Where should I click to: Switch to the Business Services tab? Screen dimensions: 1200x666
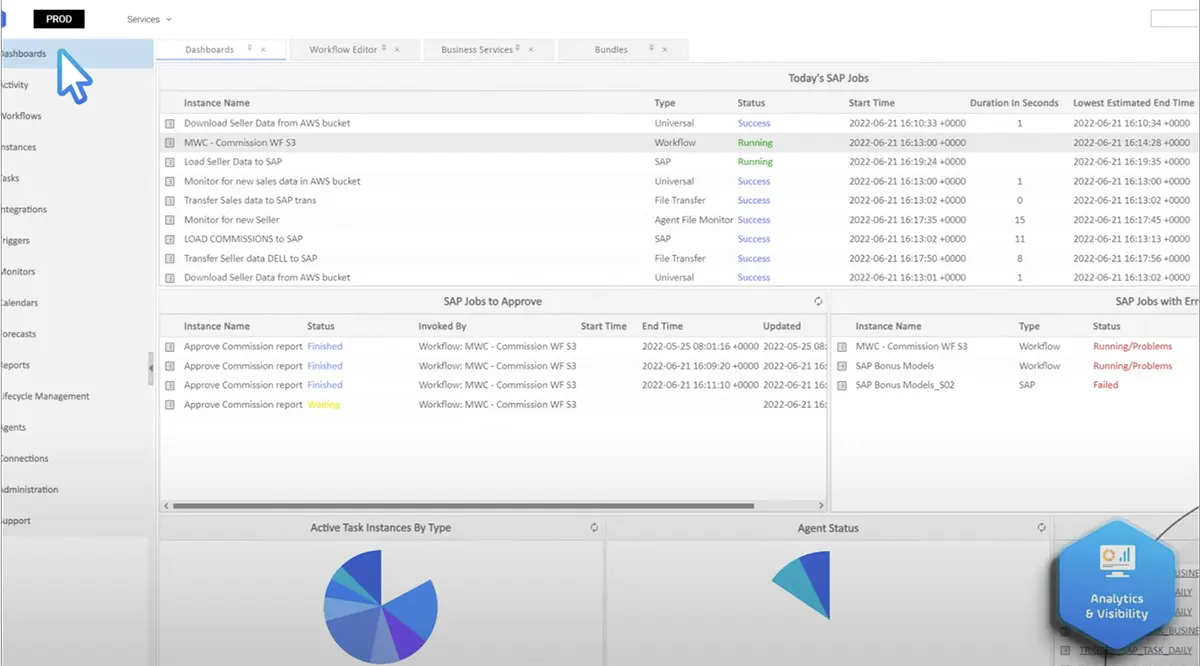476,50
